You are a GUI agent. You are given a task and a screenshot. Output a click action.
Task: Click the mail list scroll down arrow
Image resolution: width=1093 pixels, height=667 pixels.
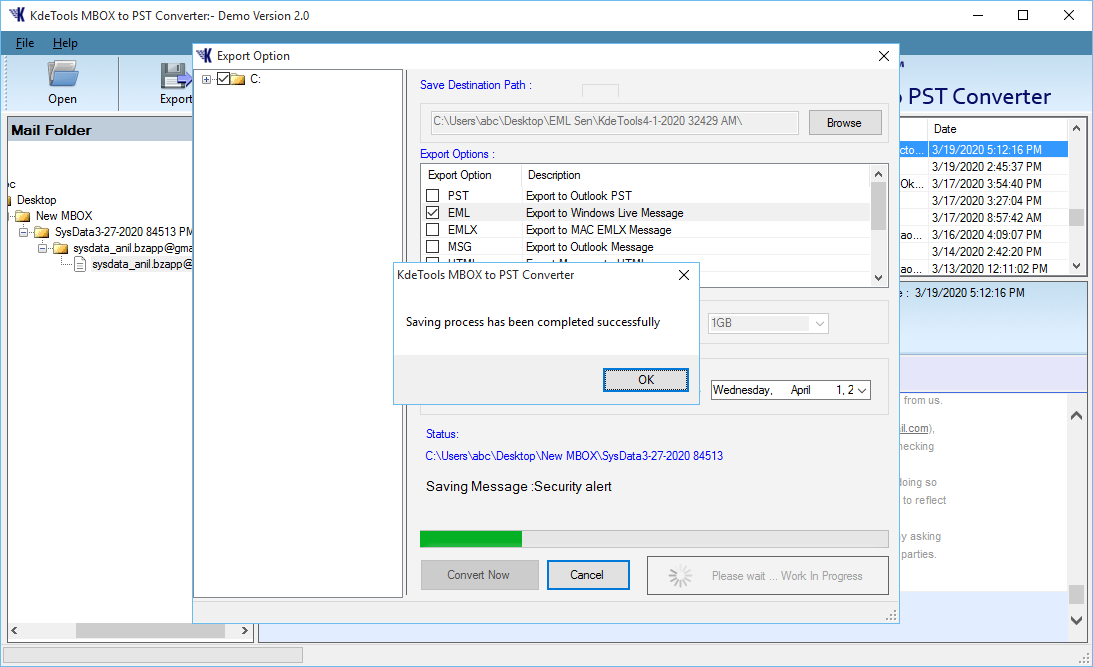click(1076, 266)
